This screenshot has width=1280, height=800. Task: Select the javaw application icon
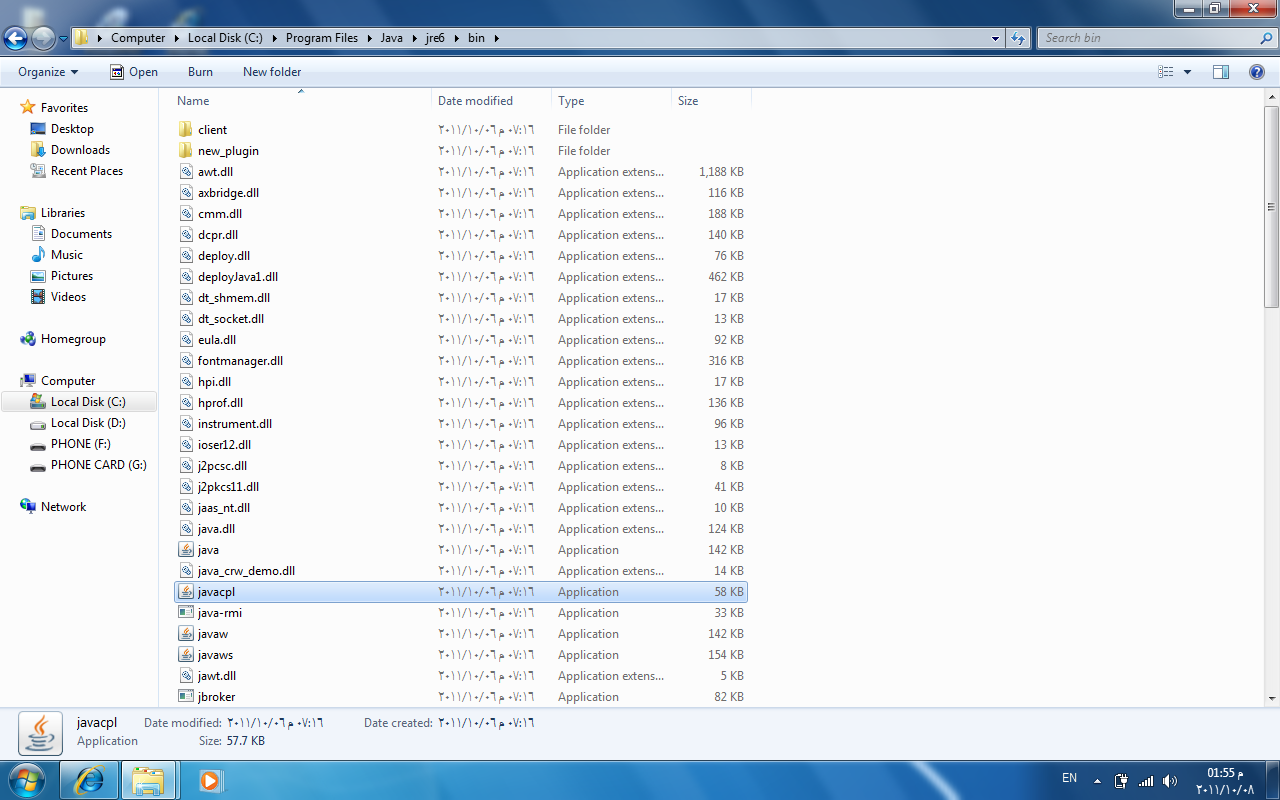[x=185, y=633]
